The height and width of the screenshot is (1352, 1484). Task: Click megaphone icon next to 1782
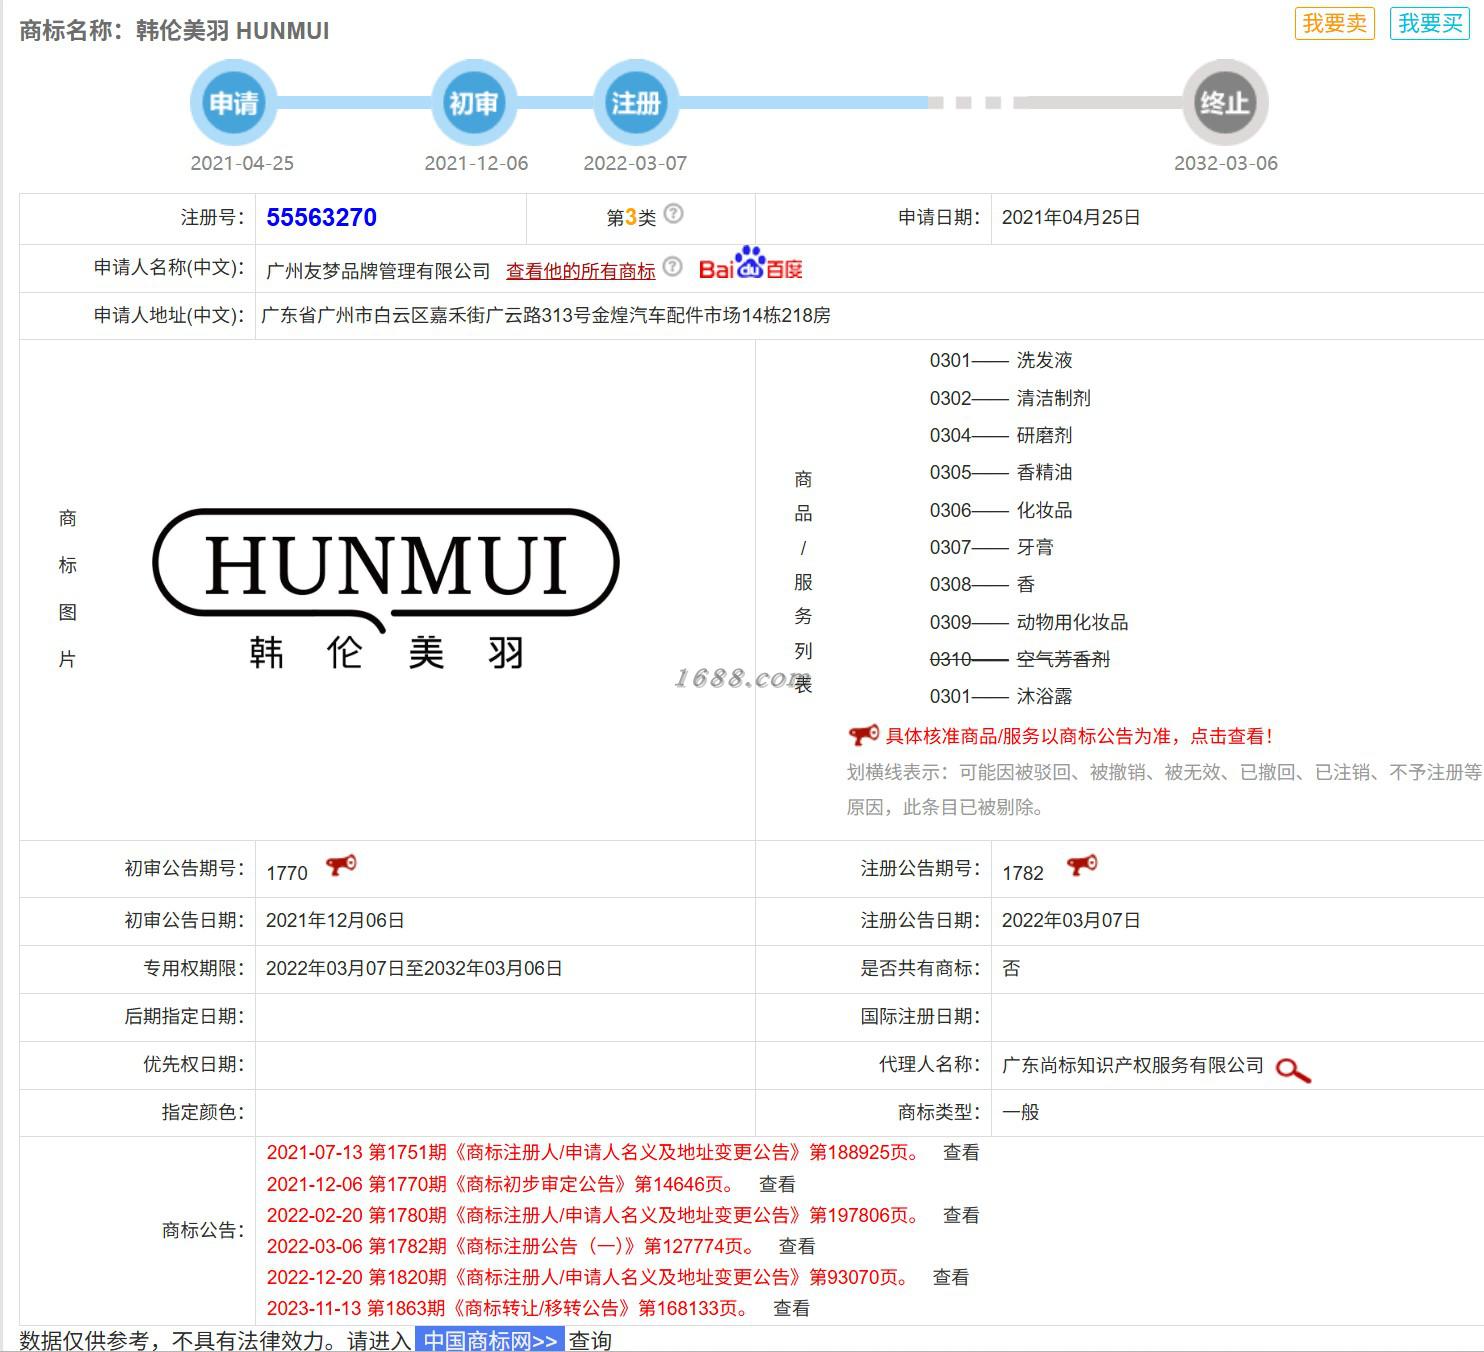click(1081, 865)
